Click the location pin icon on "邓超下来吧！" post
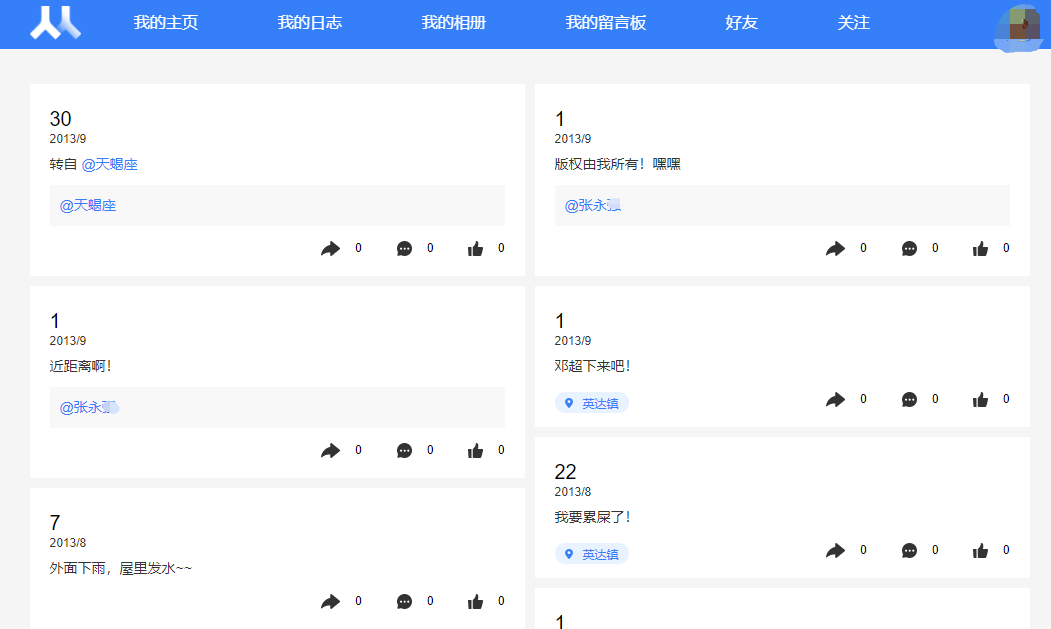This screenshot has width=1051, height=629. pyautogui.click(x=569, y=402)
